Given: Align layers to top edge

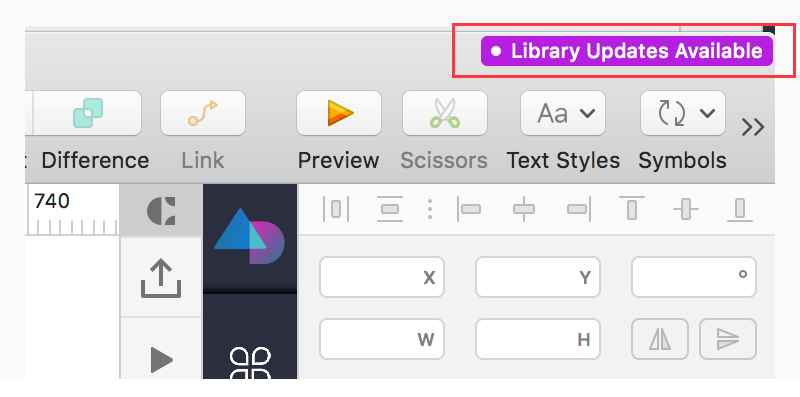Looking at the screenshot, I should coord(632,208).
